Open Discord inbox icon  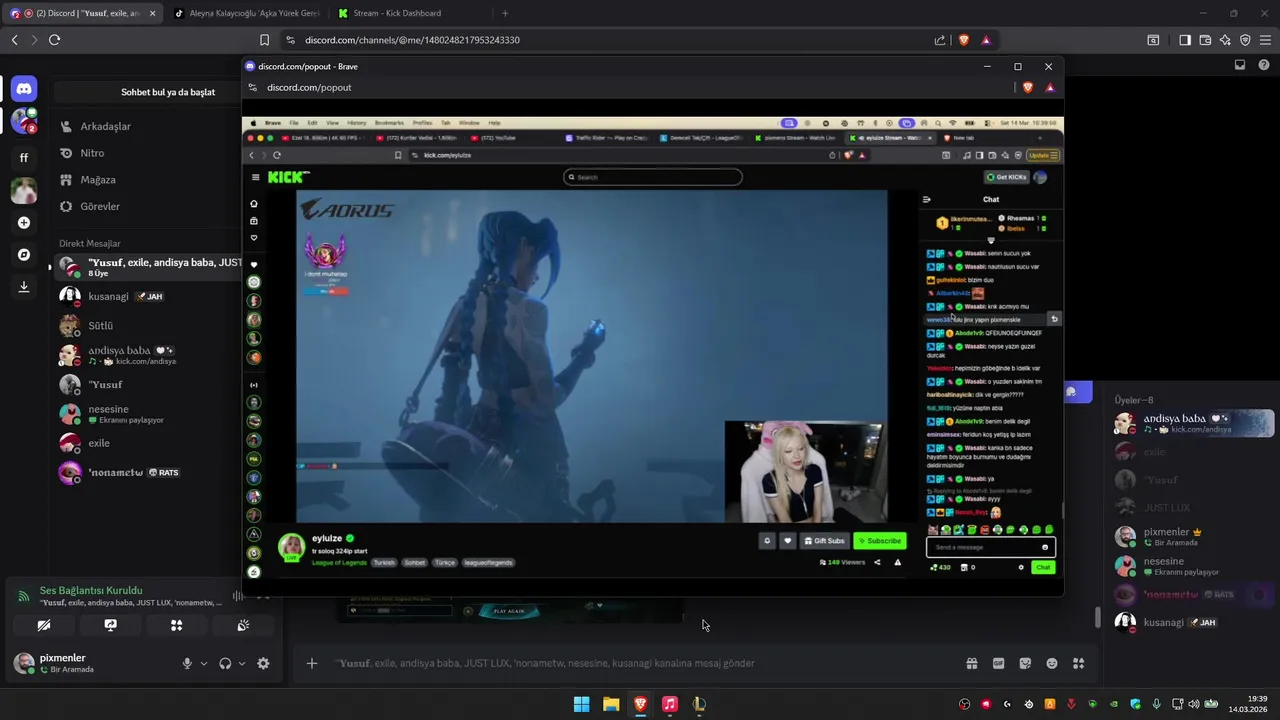[1240, 65]
